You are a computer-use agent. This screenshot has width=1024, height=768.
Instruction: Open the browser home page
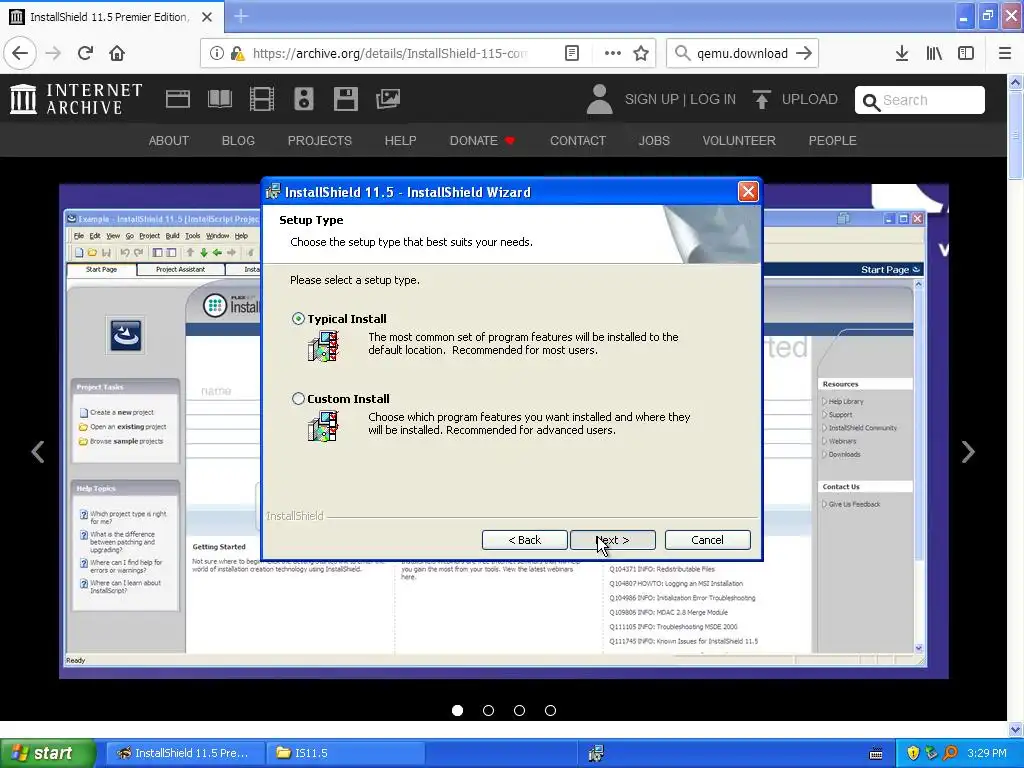point(117,53)
